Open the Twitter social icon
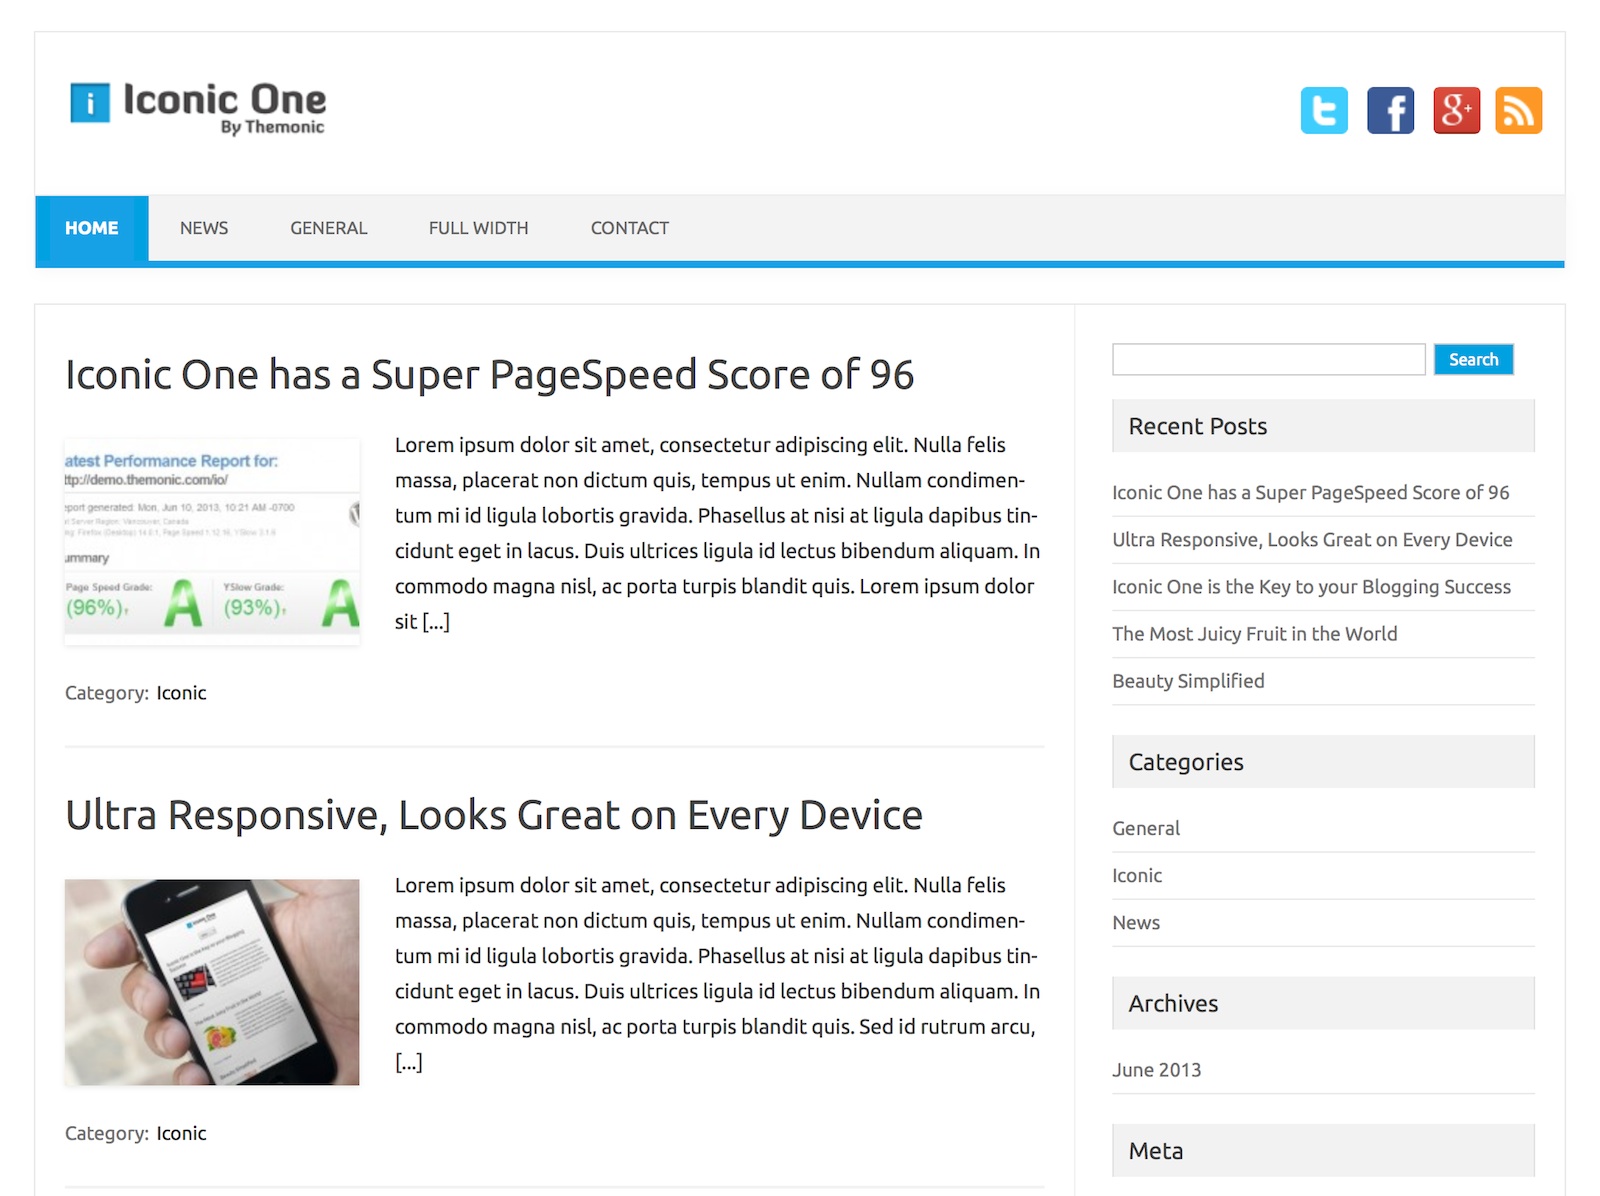The width and height of the screenshot is (1600, 1196). 1323,110
